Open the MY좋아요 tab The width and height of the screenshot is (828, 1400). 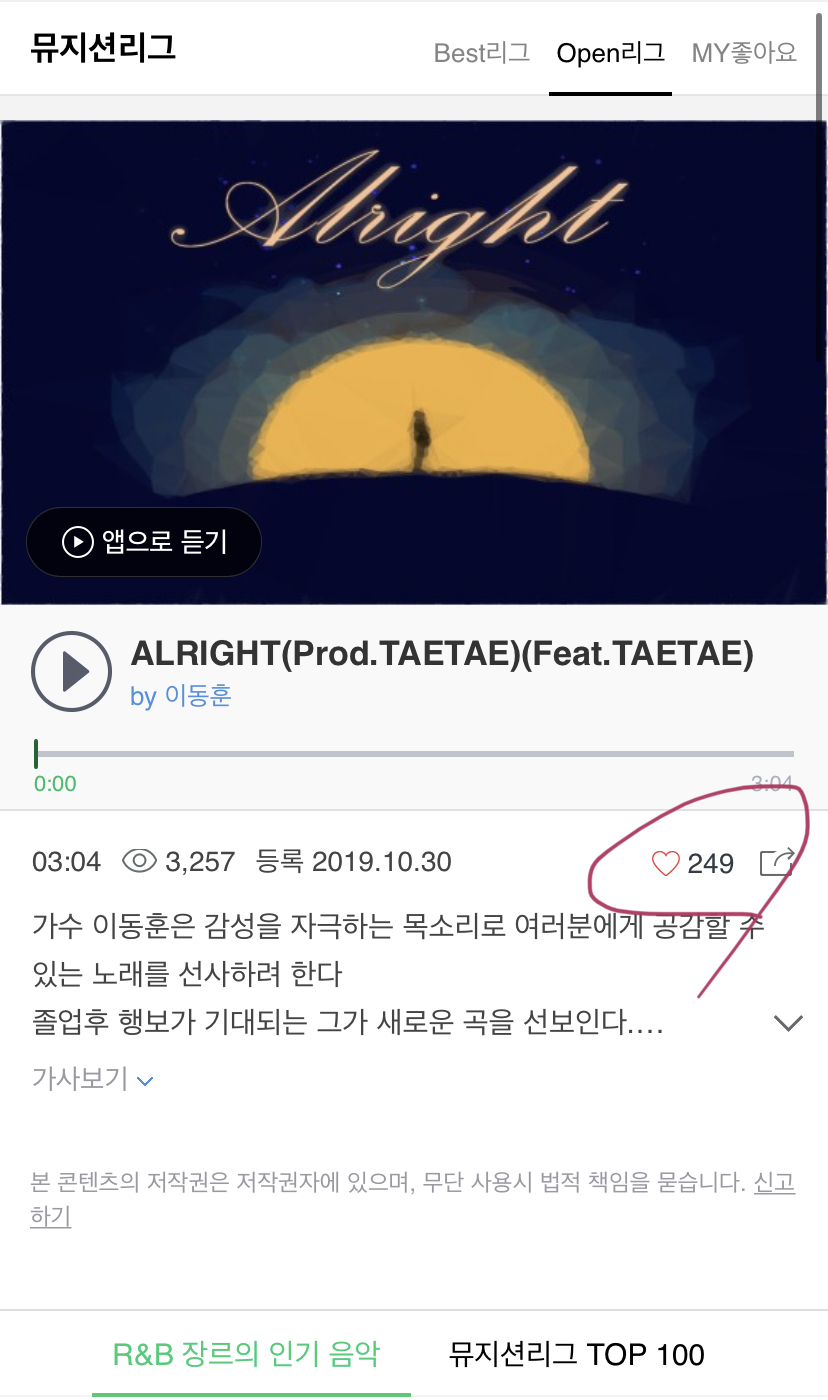(x=744, y=53)
